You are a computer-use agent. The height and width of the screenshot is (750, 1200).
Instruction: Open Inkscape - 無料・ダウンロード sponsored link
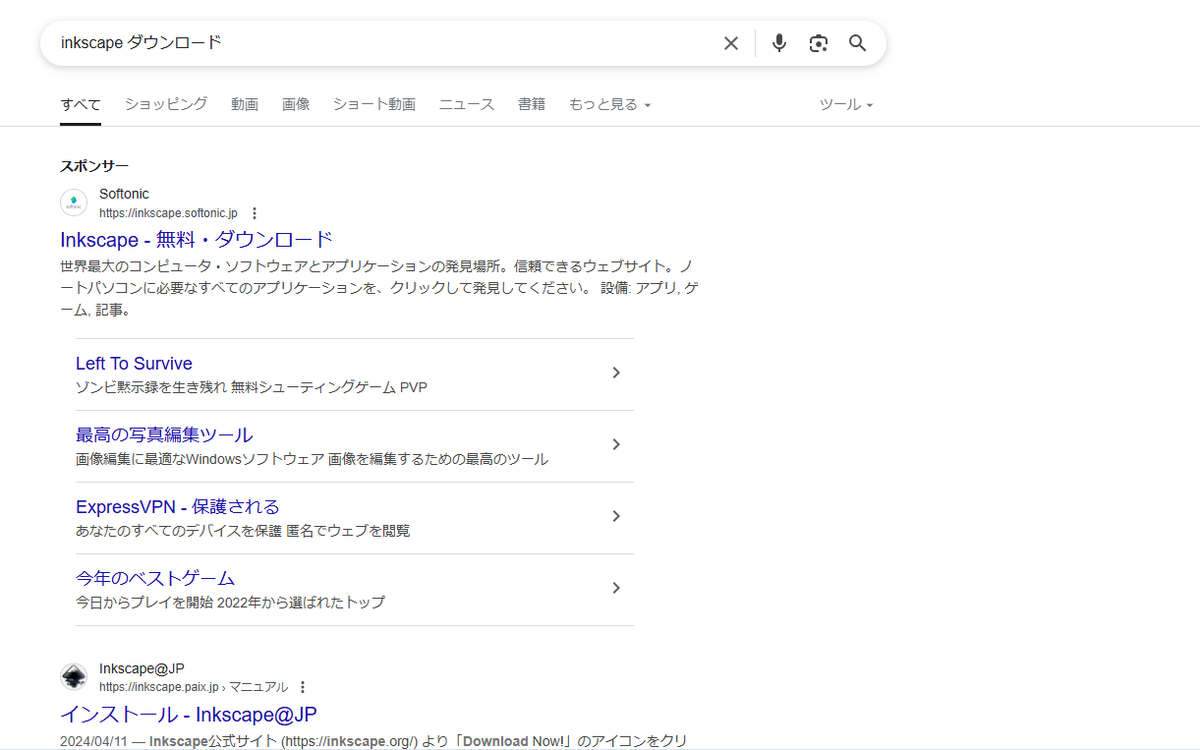tap(196, 240)
